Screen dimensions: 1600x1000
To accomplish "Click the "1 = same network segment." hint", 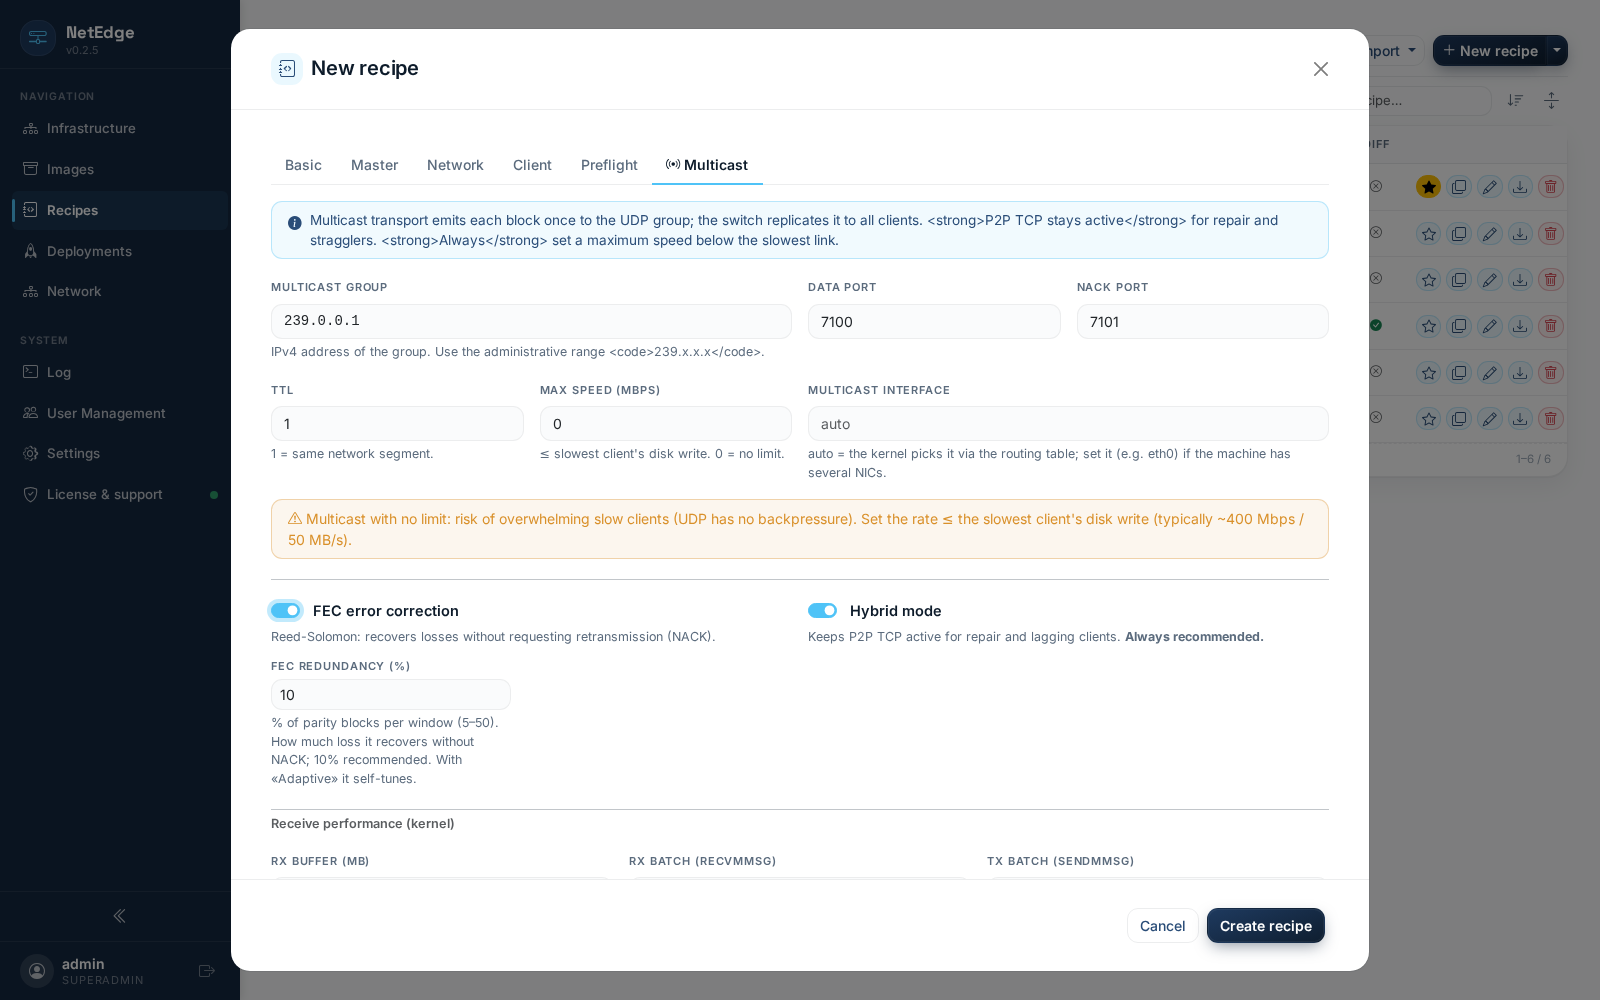I will pyautogui.click(x=352, y=454).
